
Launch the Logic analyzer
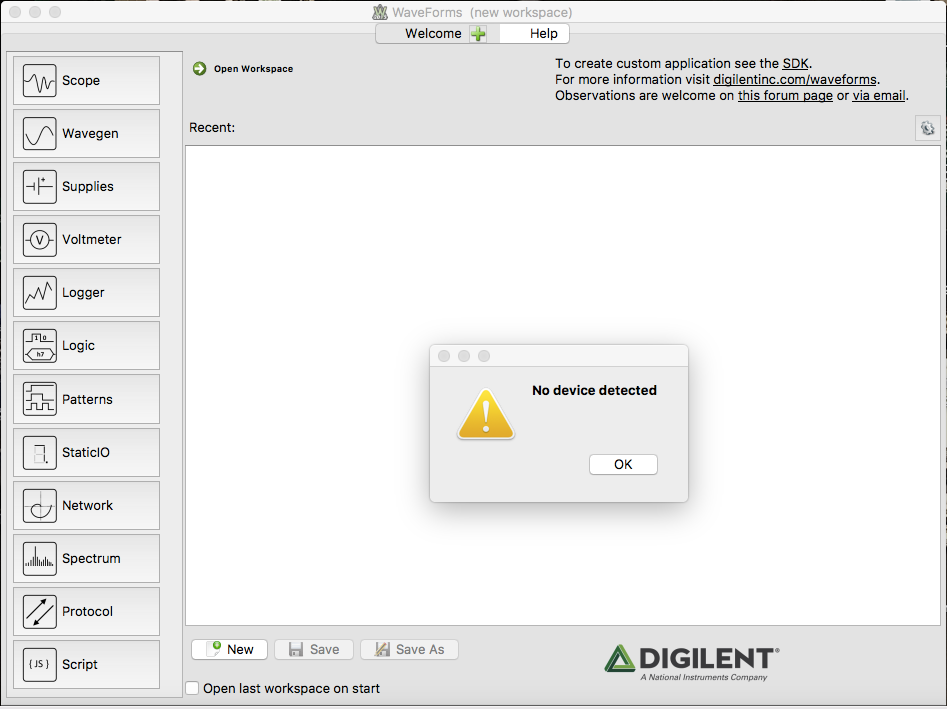86,345
